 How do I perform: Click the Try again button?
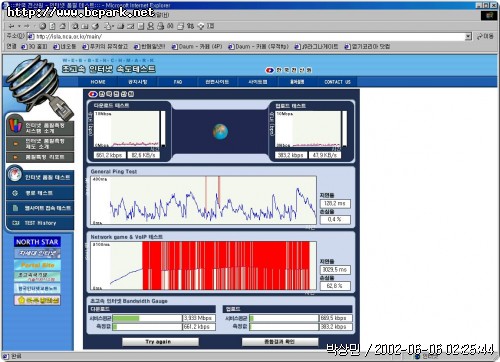point(161,342)
